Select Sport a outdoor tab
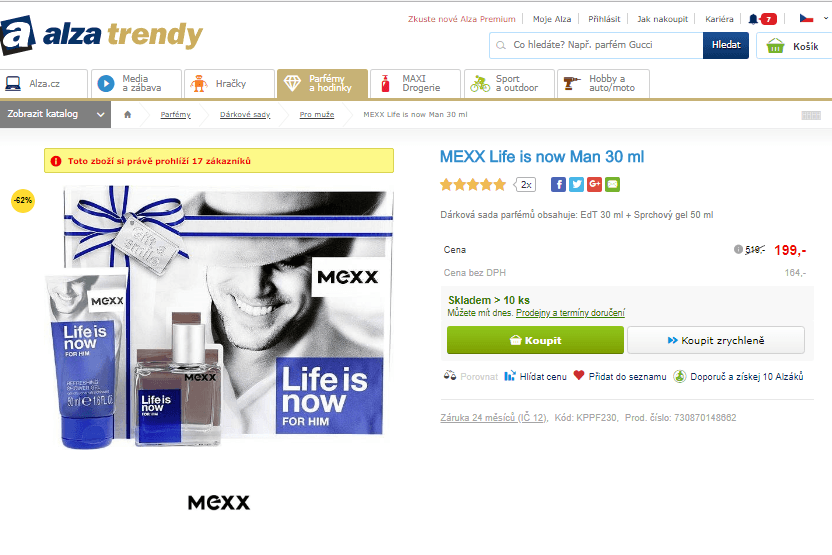This screenshot has height=555, width=832. [509, 84]
